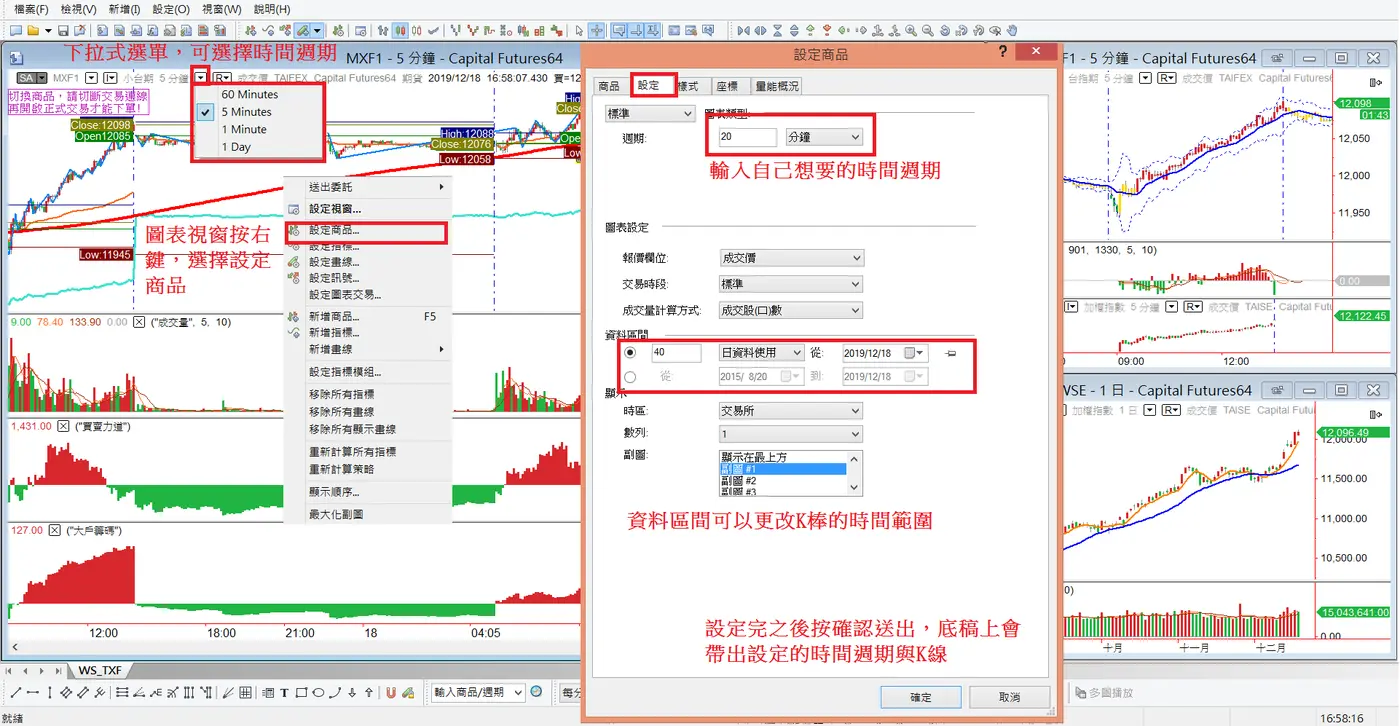Select the WS_TXF workspace tab
This screenshot has width=1400, height=726.
pyautogui.click(x=100, y=670)
